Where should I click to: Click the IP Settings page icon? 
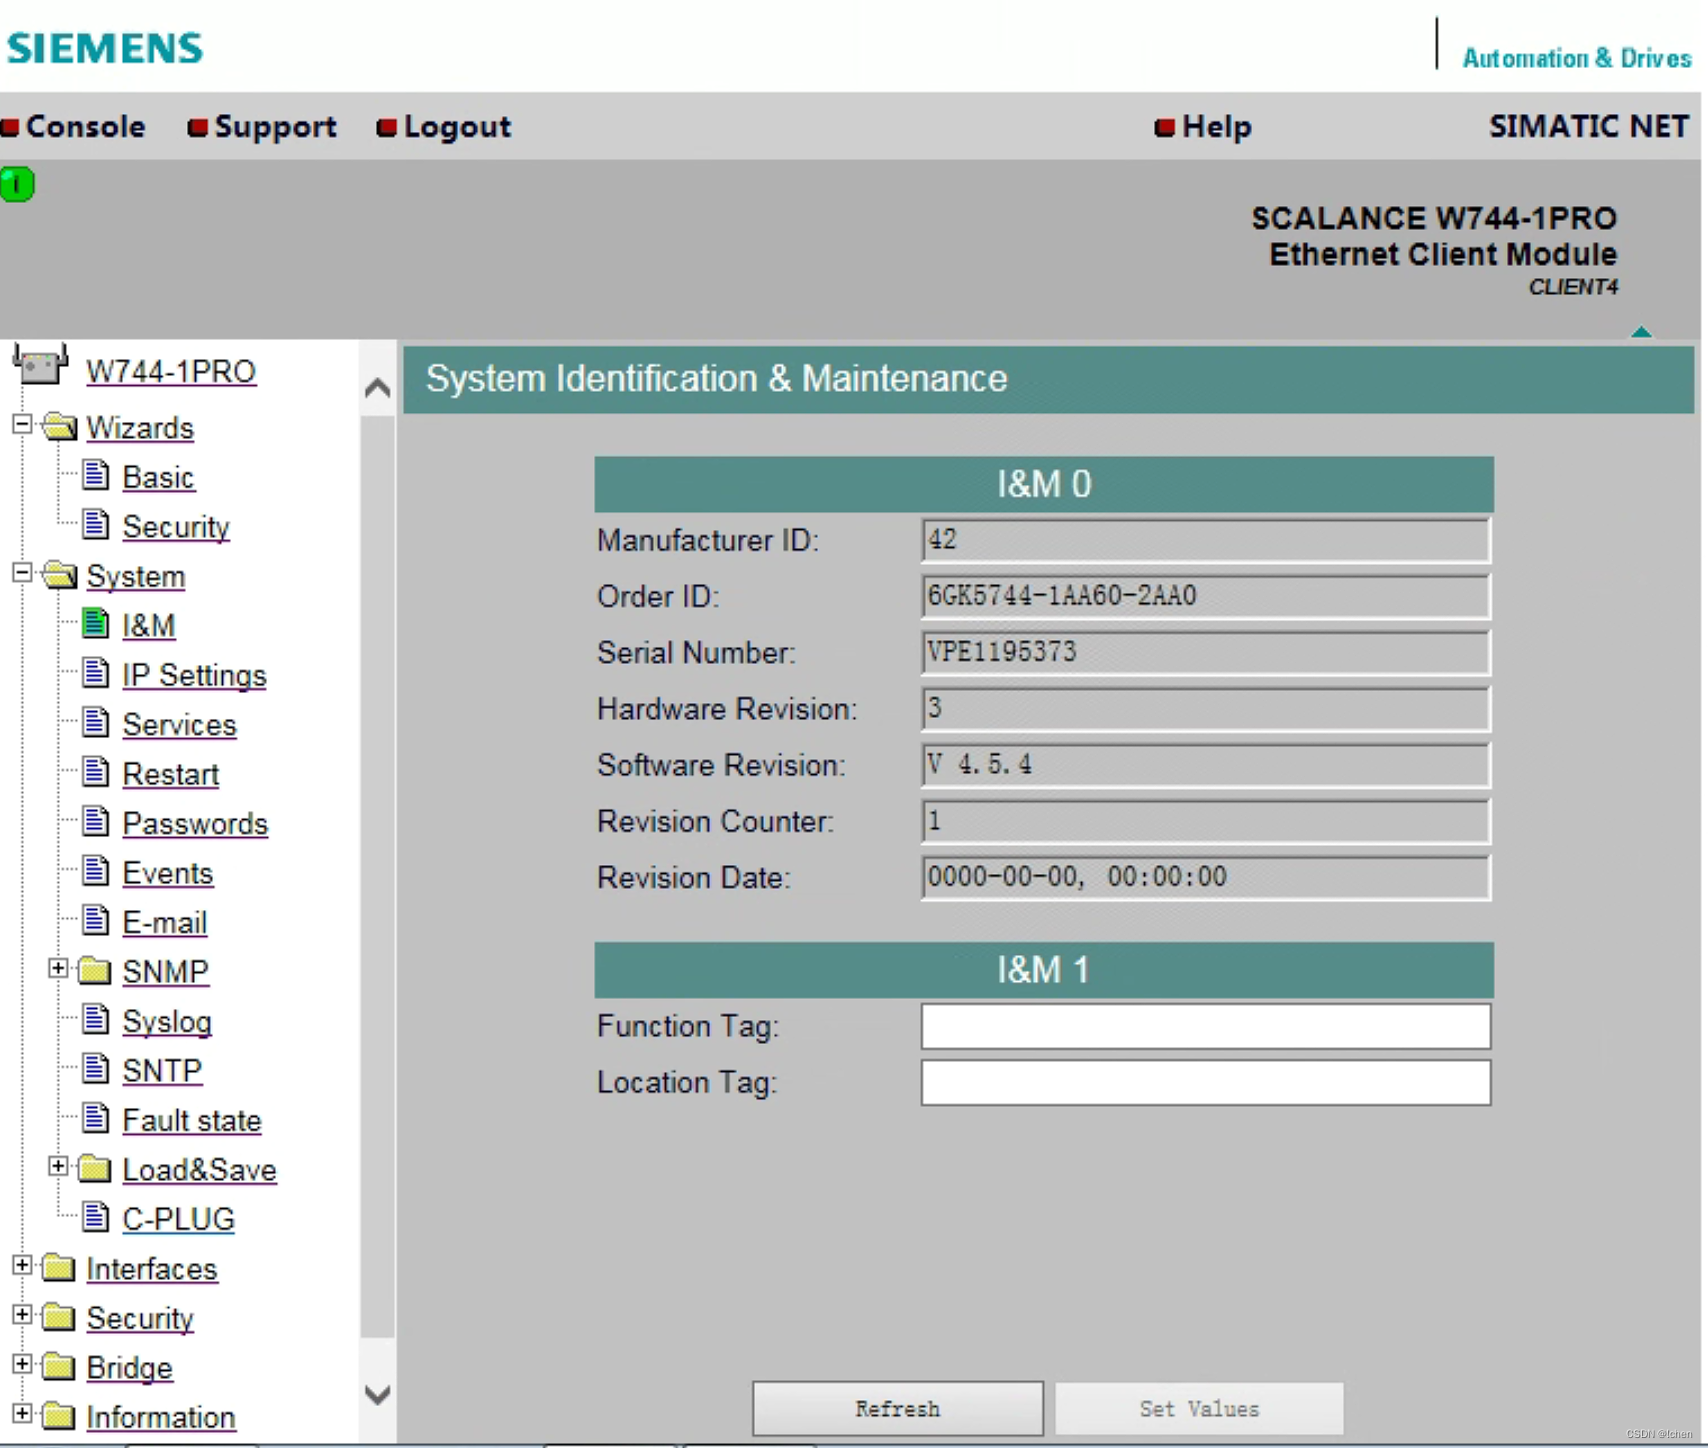[96, 672]
